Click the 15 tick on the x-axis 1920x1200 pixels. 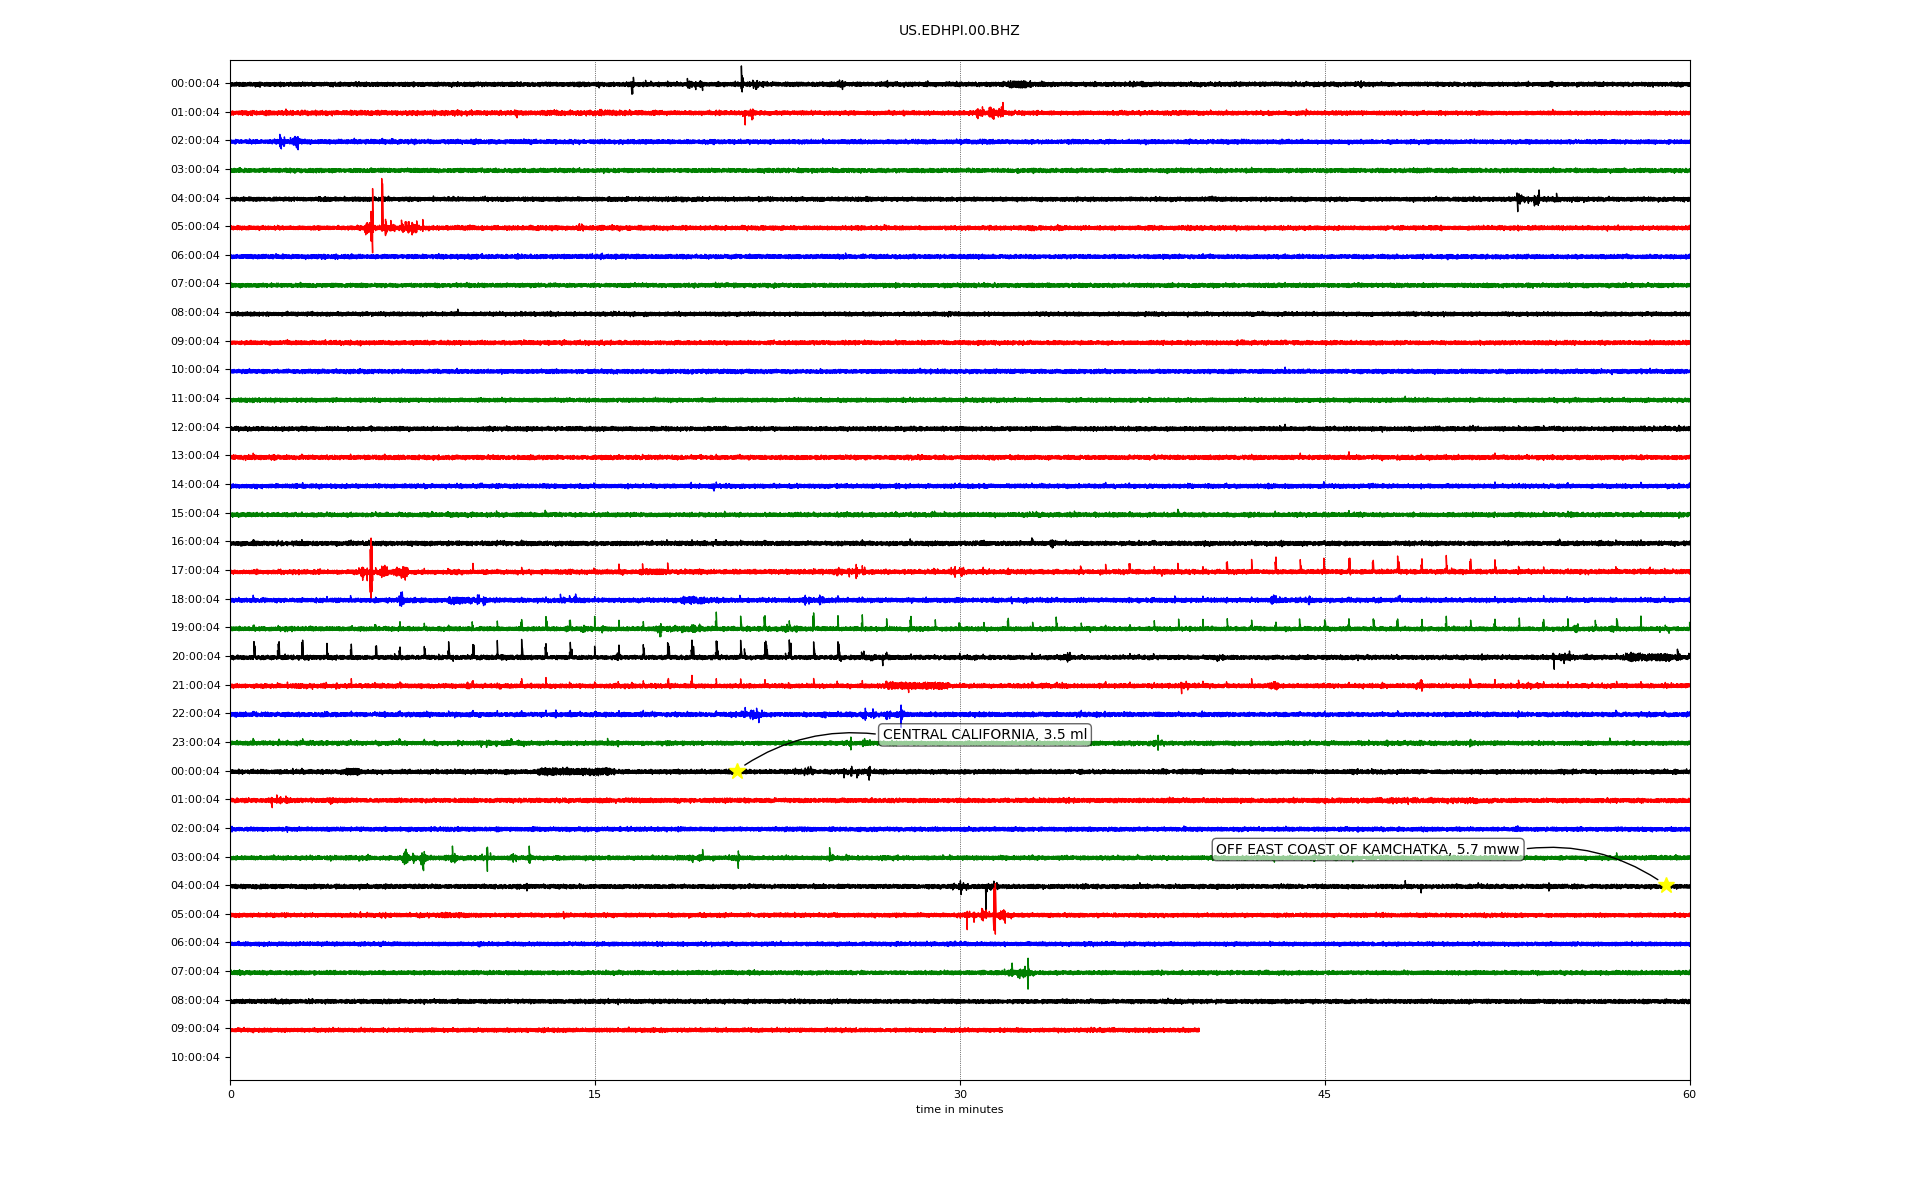click(595, 1094)
